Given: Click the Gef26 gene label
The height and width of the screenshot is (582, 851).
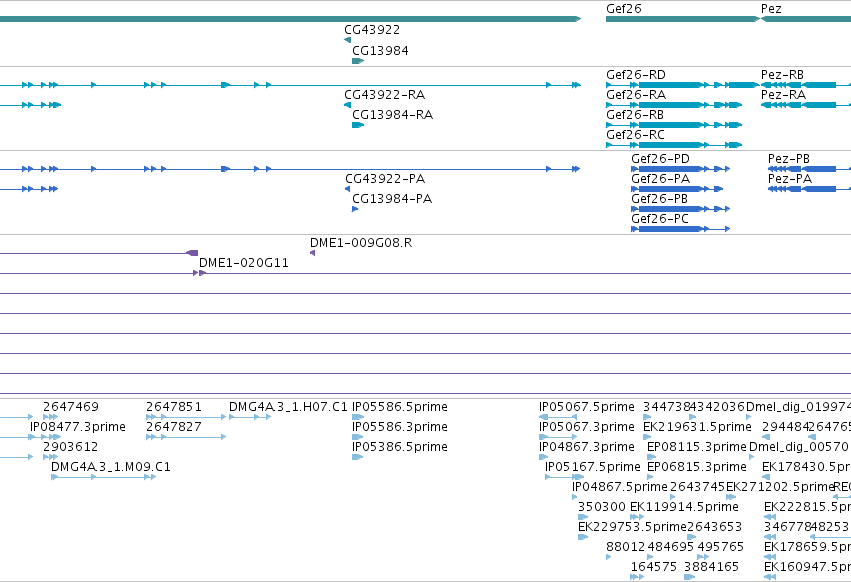Looking at the screenshot, I should [x=623, y=9].
